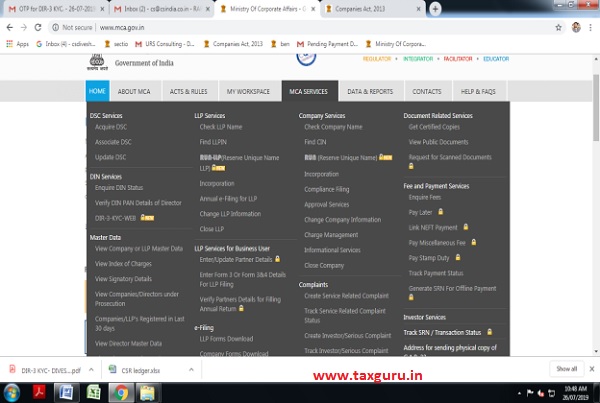
Task: Open LLP Forms Download link
Action: (x=226, y=339)
